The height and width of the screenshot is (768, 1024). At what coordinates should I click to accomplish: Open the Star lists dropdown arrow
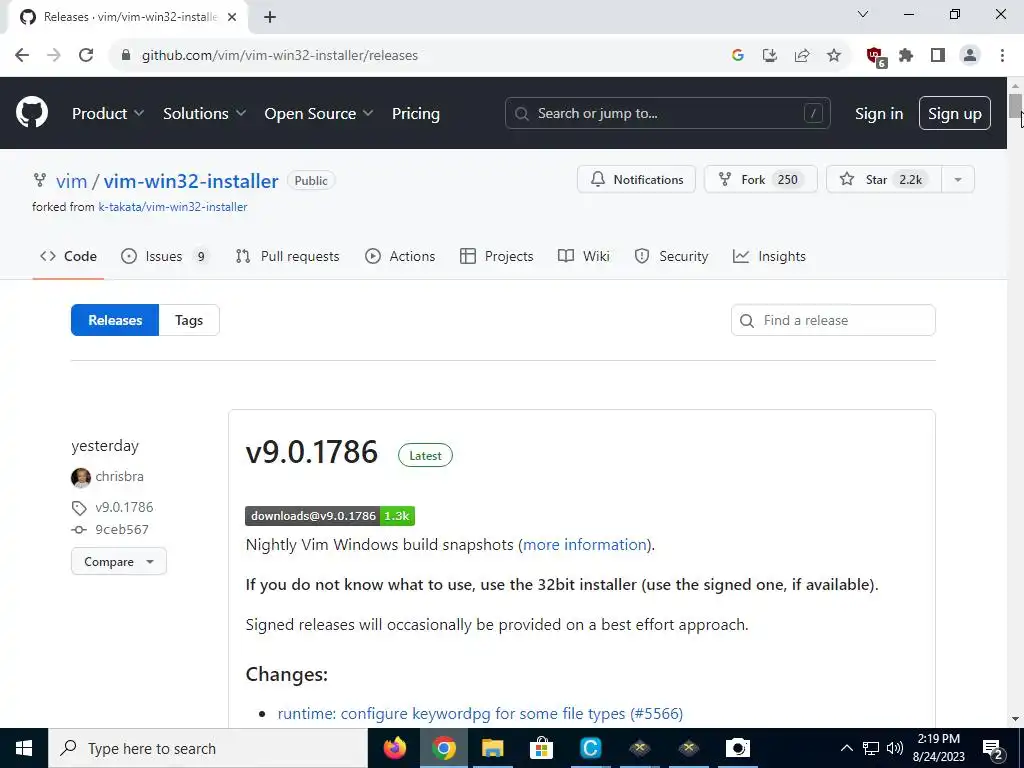coord(958,180)
